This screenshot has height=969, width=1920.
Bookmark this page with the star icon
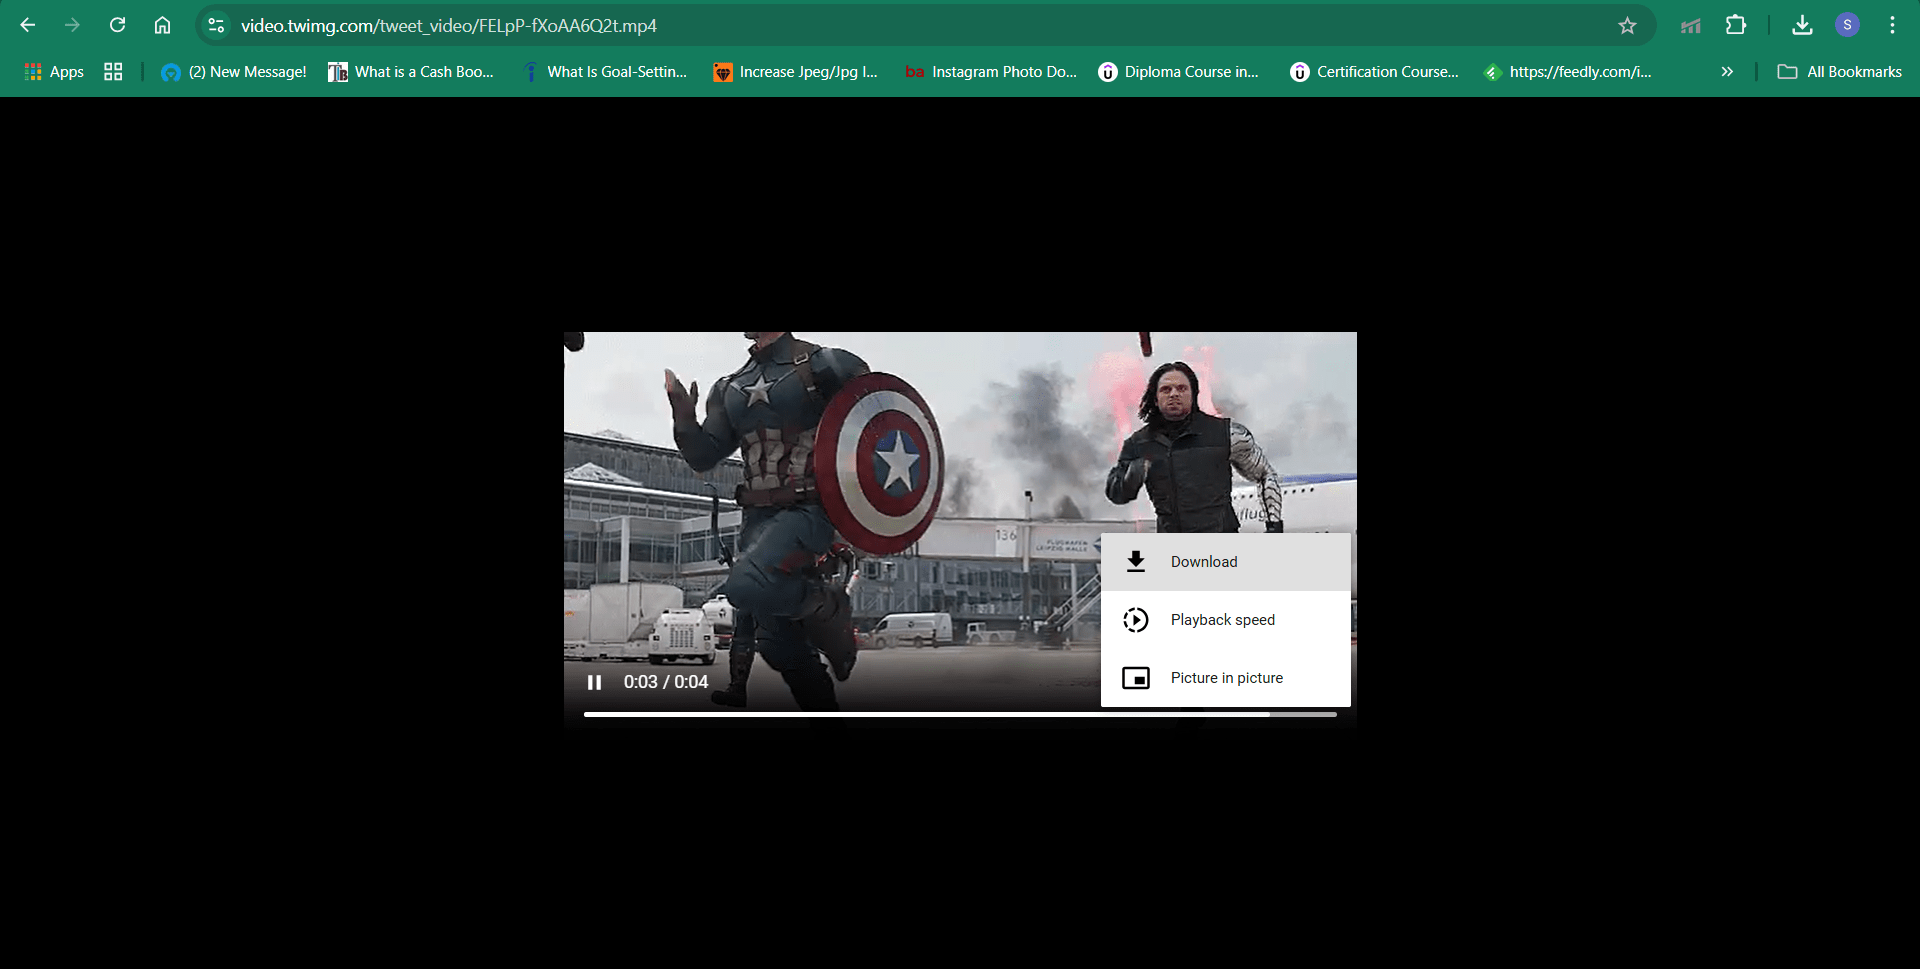pyautogui.click(x=1627, y=25)
